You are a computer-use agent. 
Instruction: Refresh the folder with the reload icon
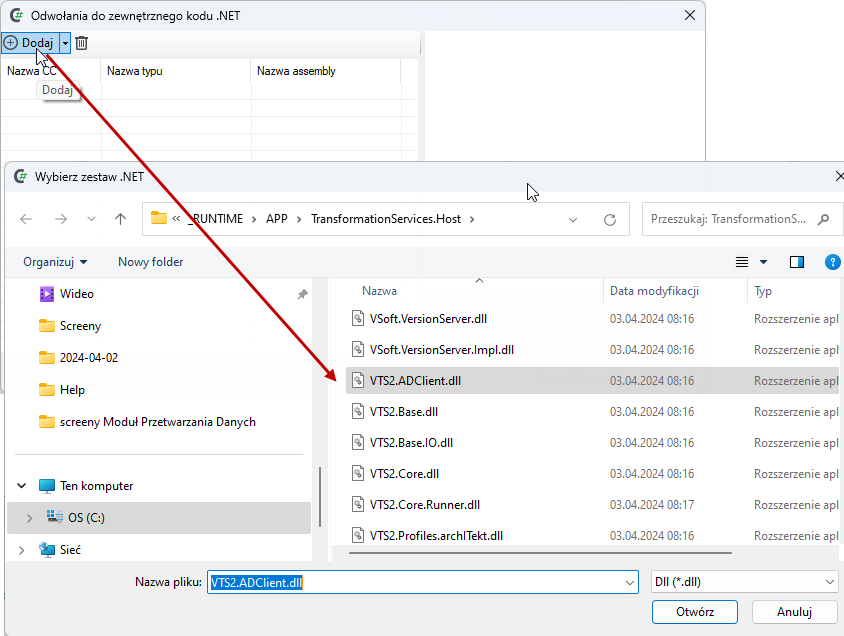click(x=610, y=220)
